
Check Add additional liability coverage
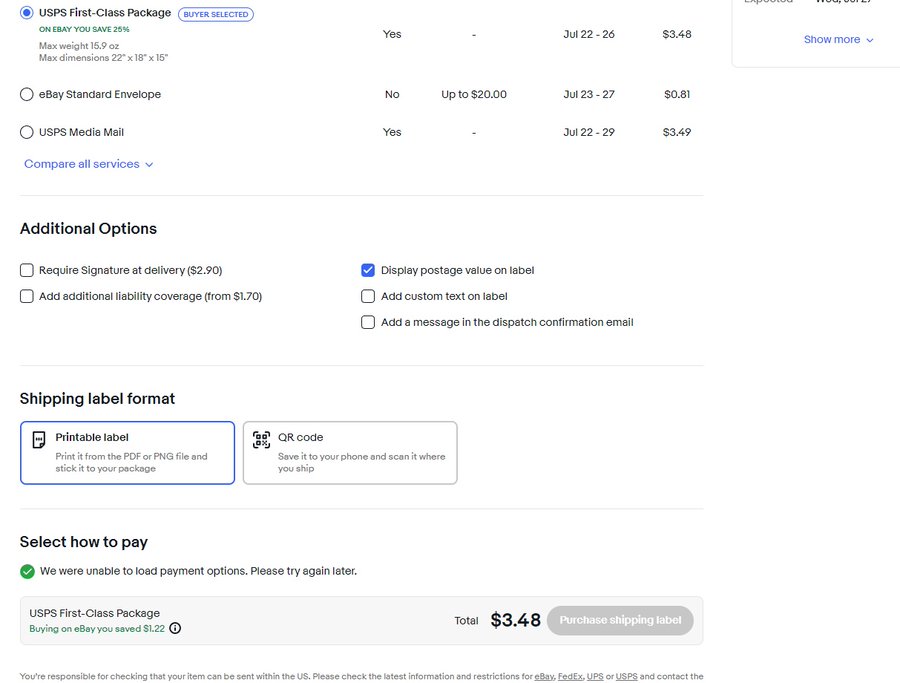26,296
